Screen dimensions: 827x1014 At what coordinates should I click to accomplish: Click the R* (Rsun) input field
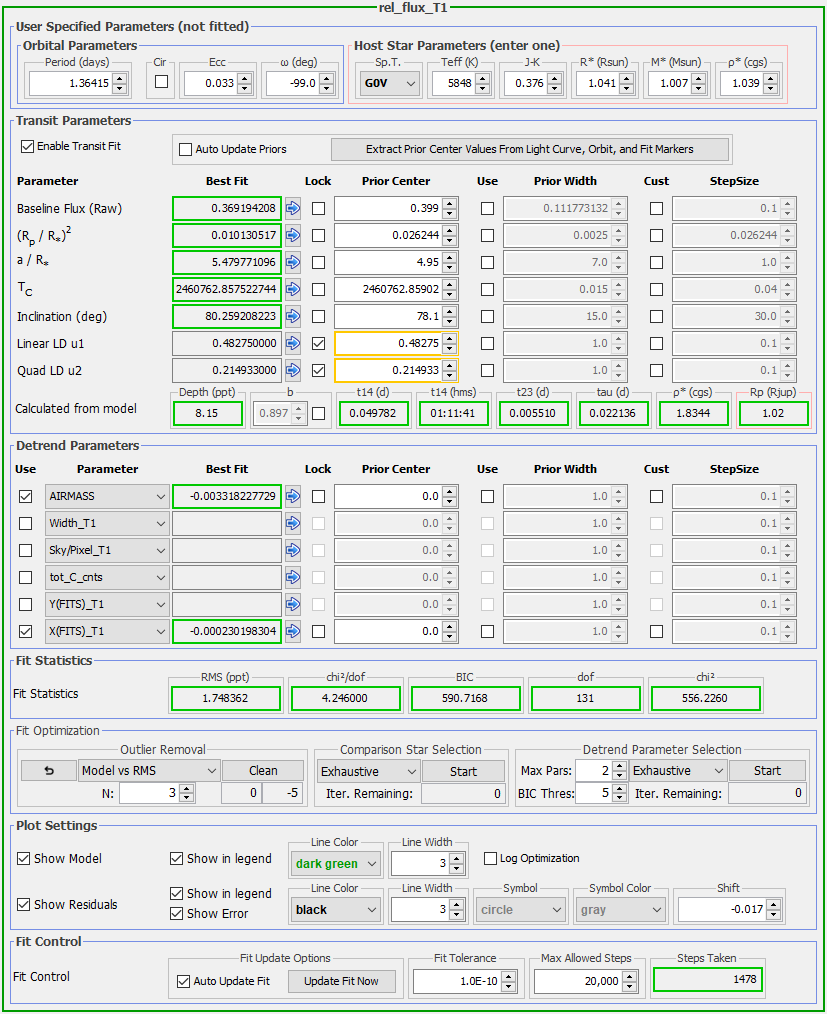tap(597, 83)
